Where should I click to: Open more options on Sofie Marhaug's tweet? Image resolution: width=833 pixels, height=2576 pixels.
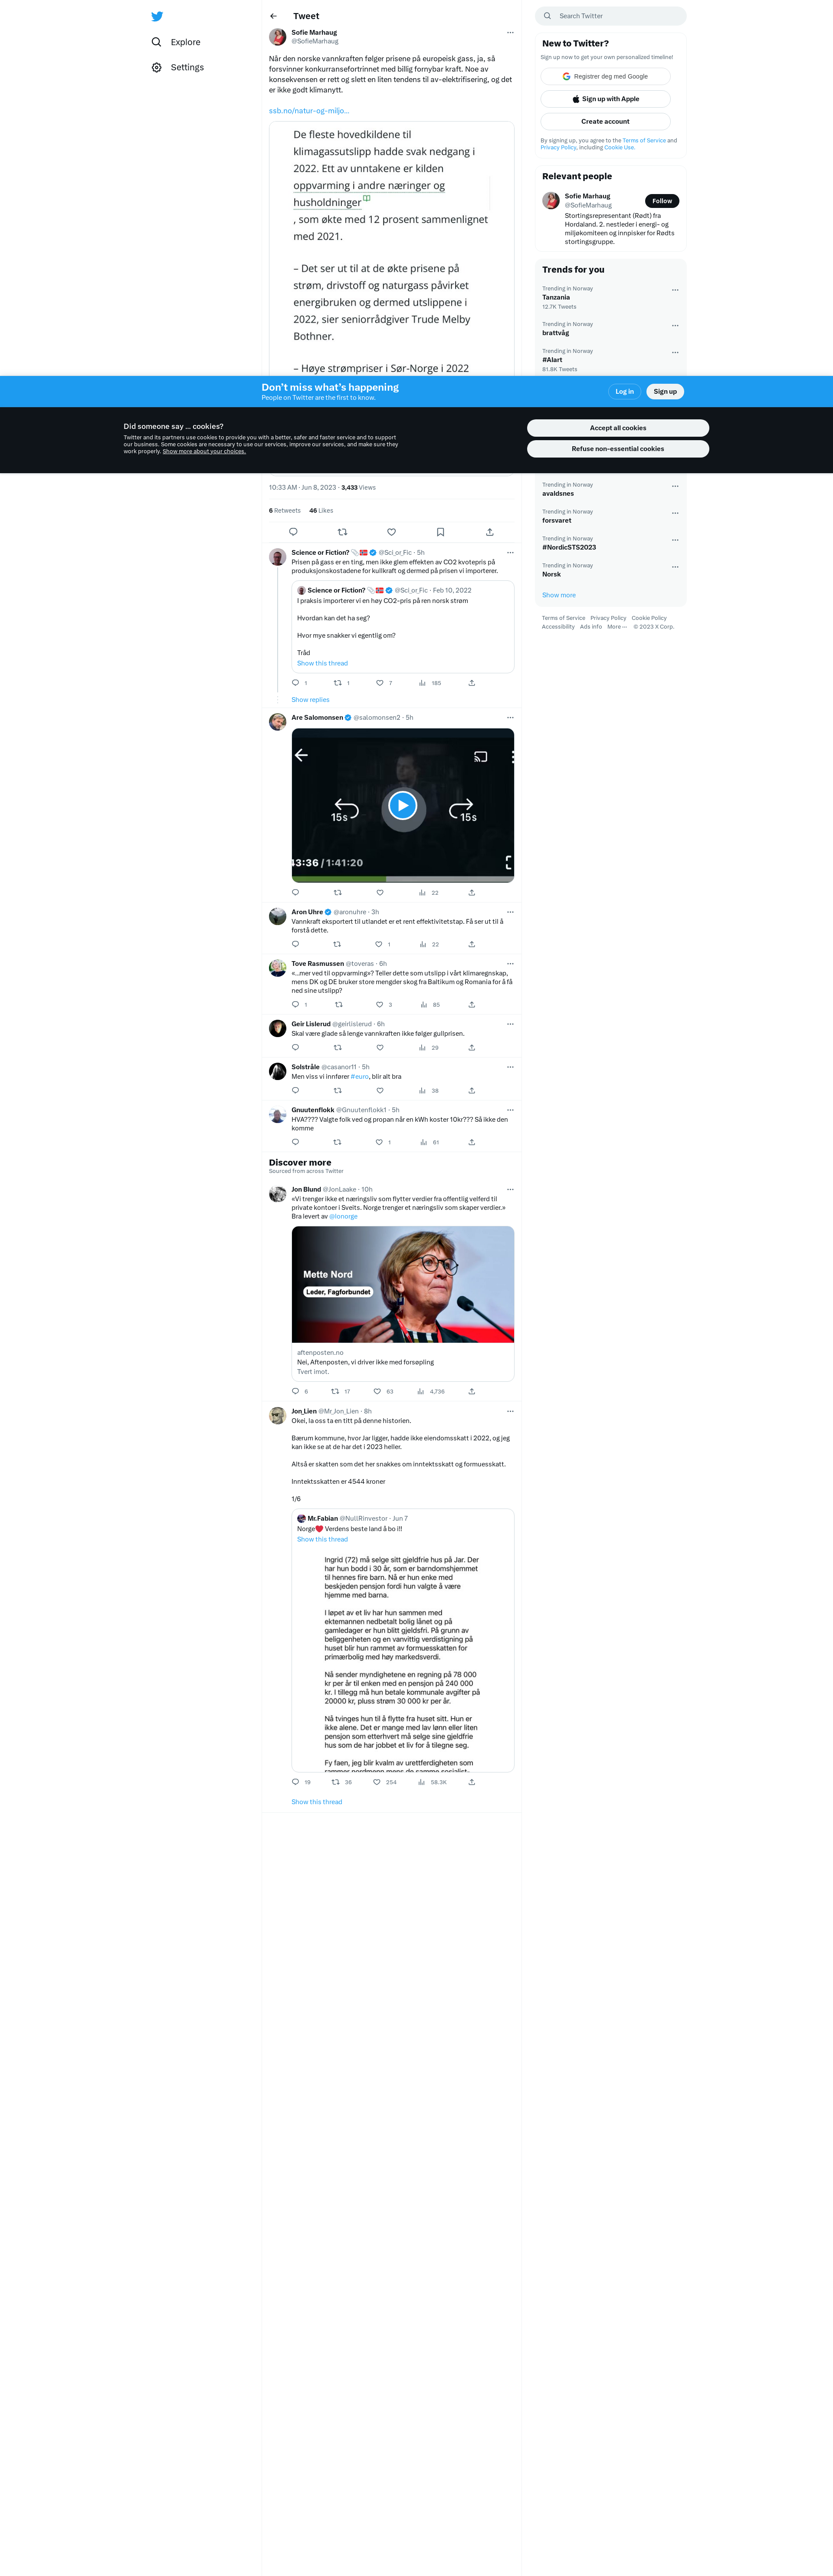pyautogui.click(x=510, y=33)
